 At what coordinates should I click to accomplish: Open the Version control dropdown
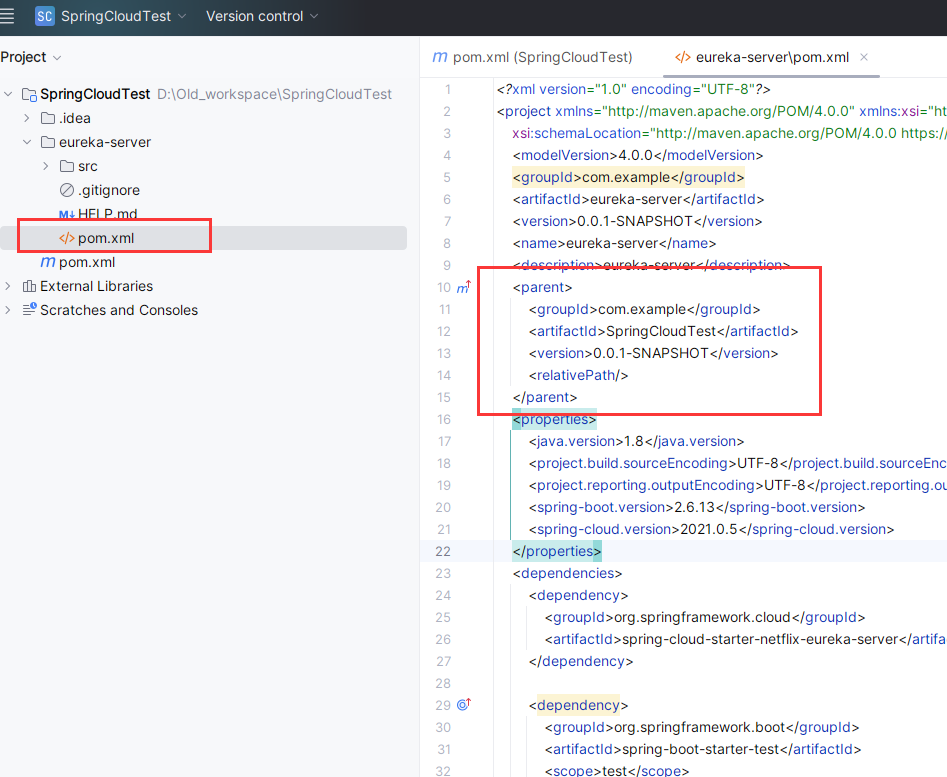point(262,16)
